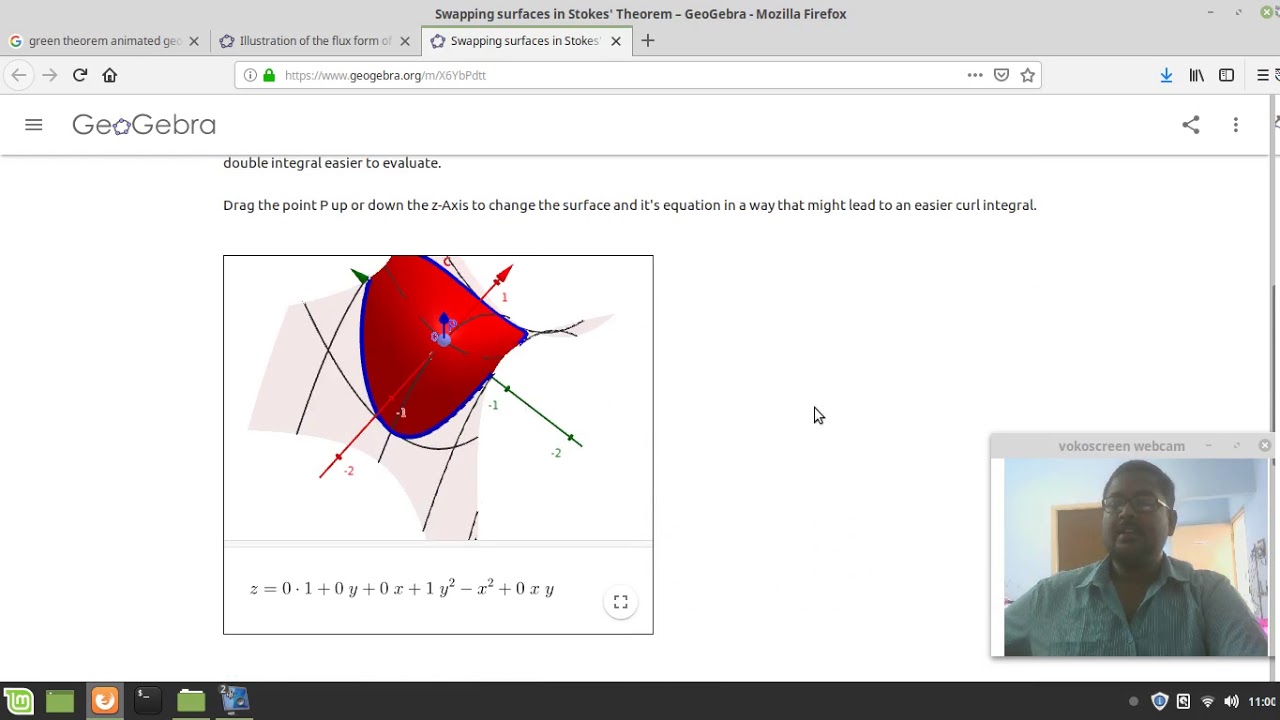Viewport: 1280px width, 720px height.
Task: Open the Firefox application menu
Action: (1263, 75)
